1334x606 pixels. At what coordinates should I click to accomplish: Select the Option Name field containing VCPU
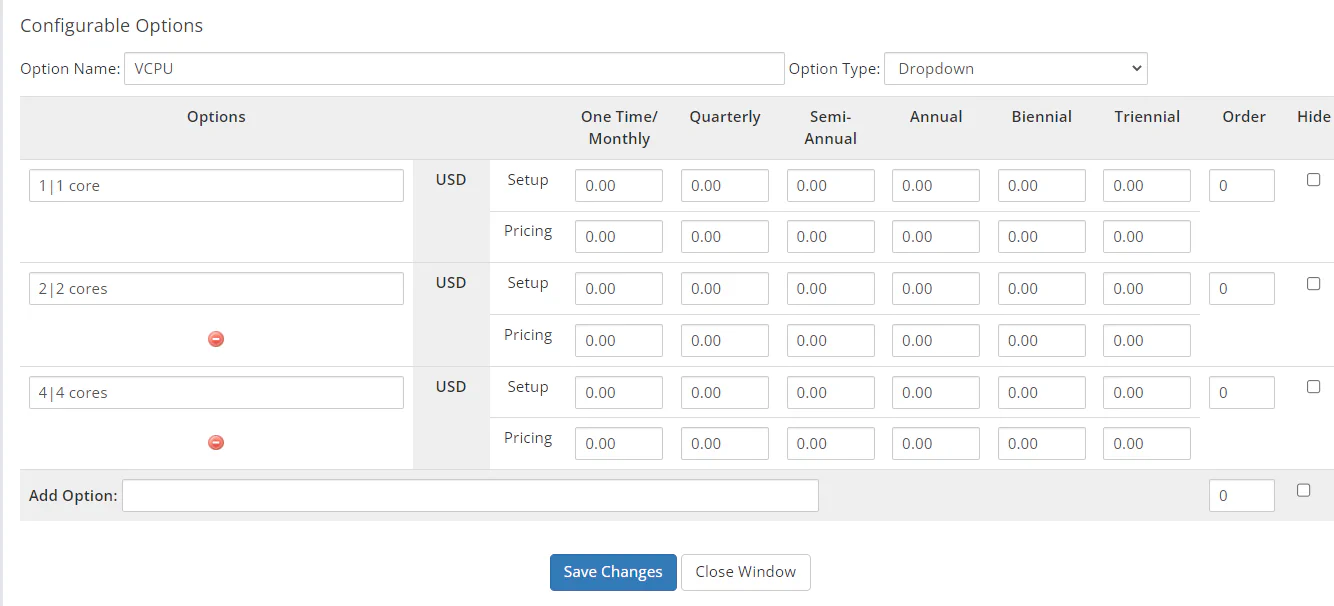[454, 68]
